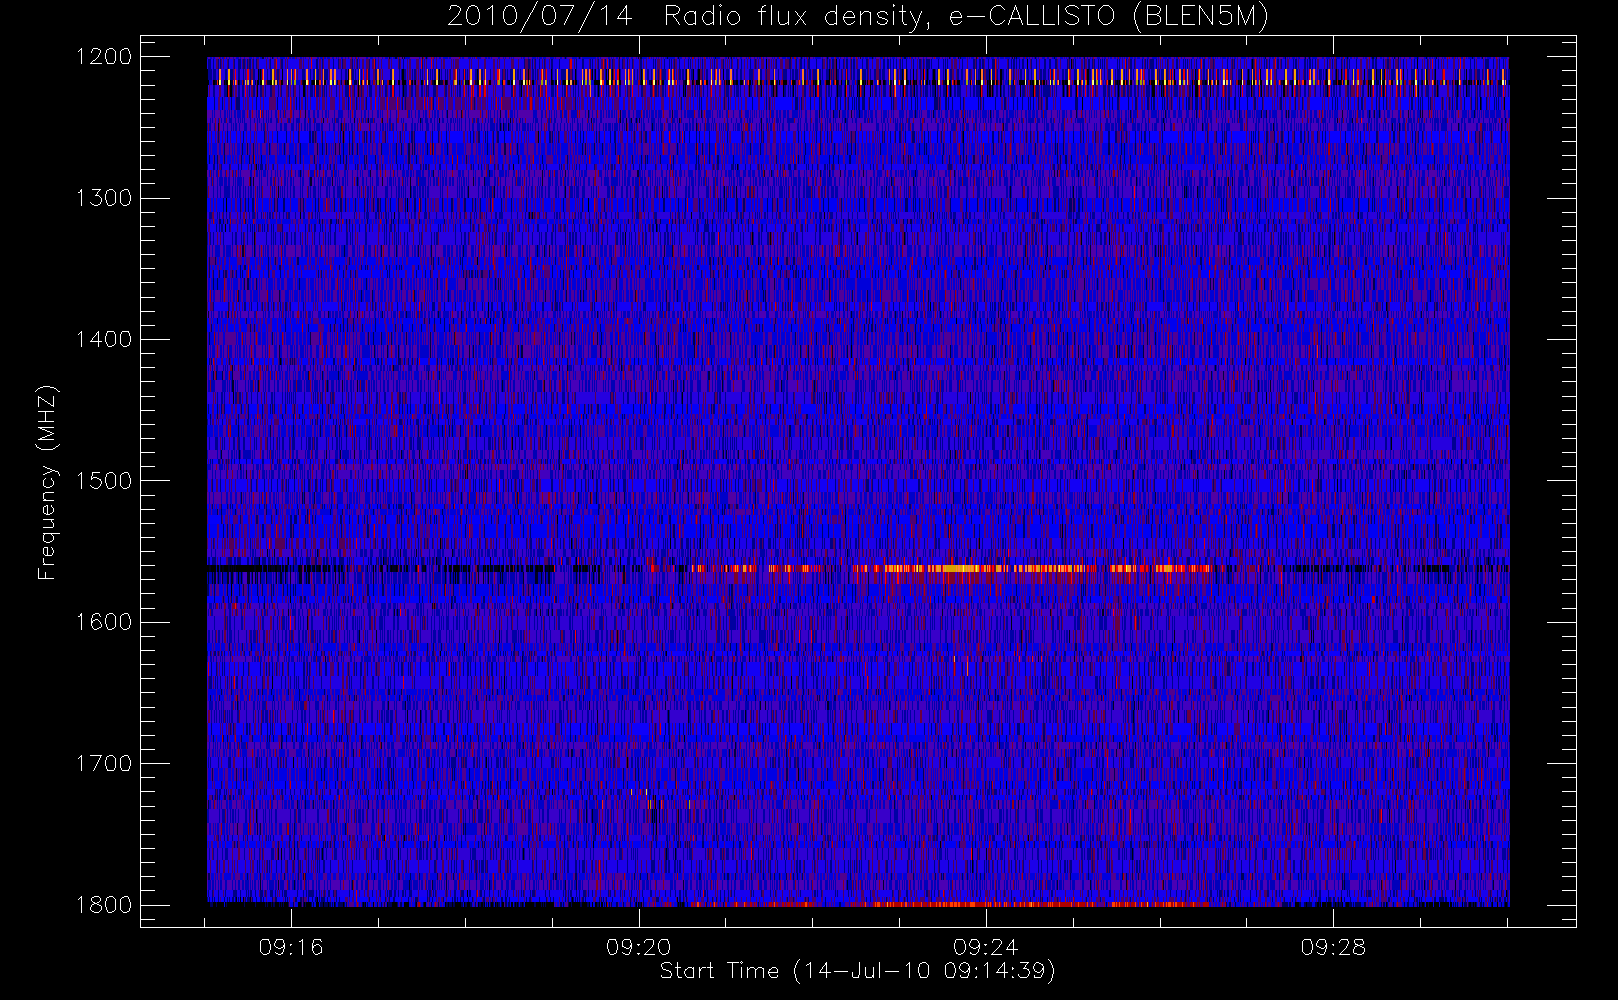
Task: Click the 09:20 time tick label
Action: (x=638, y=947)
